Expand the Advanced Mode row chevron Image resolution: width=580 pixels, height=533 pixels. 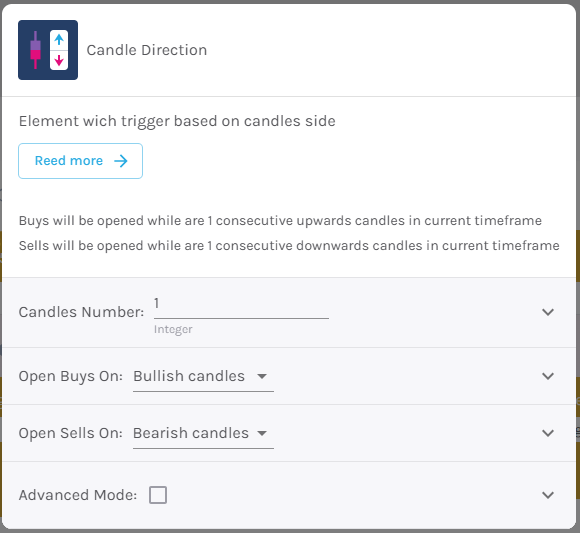548,495
